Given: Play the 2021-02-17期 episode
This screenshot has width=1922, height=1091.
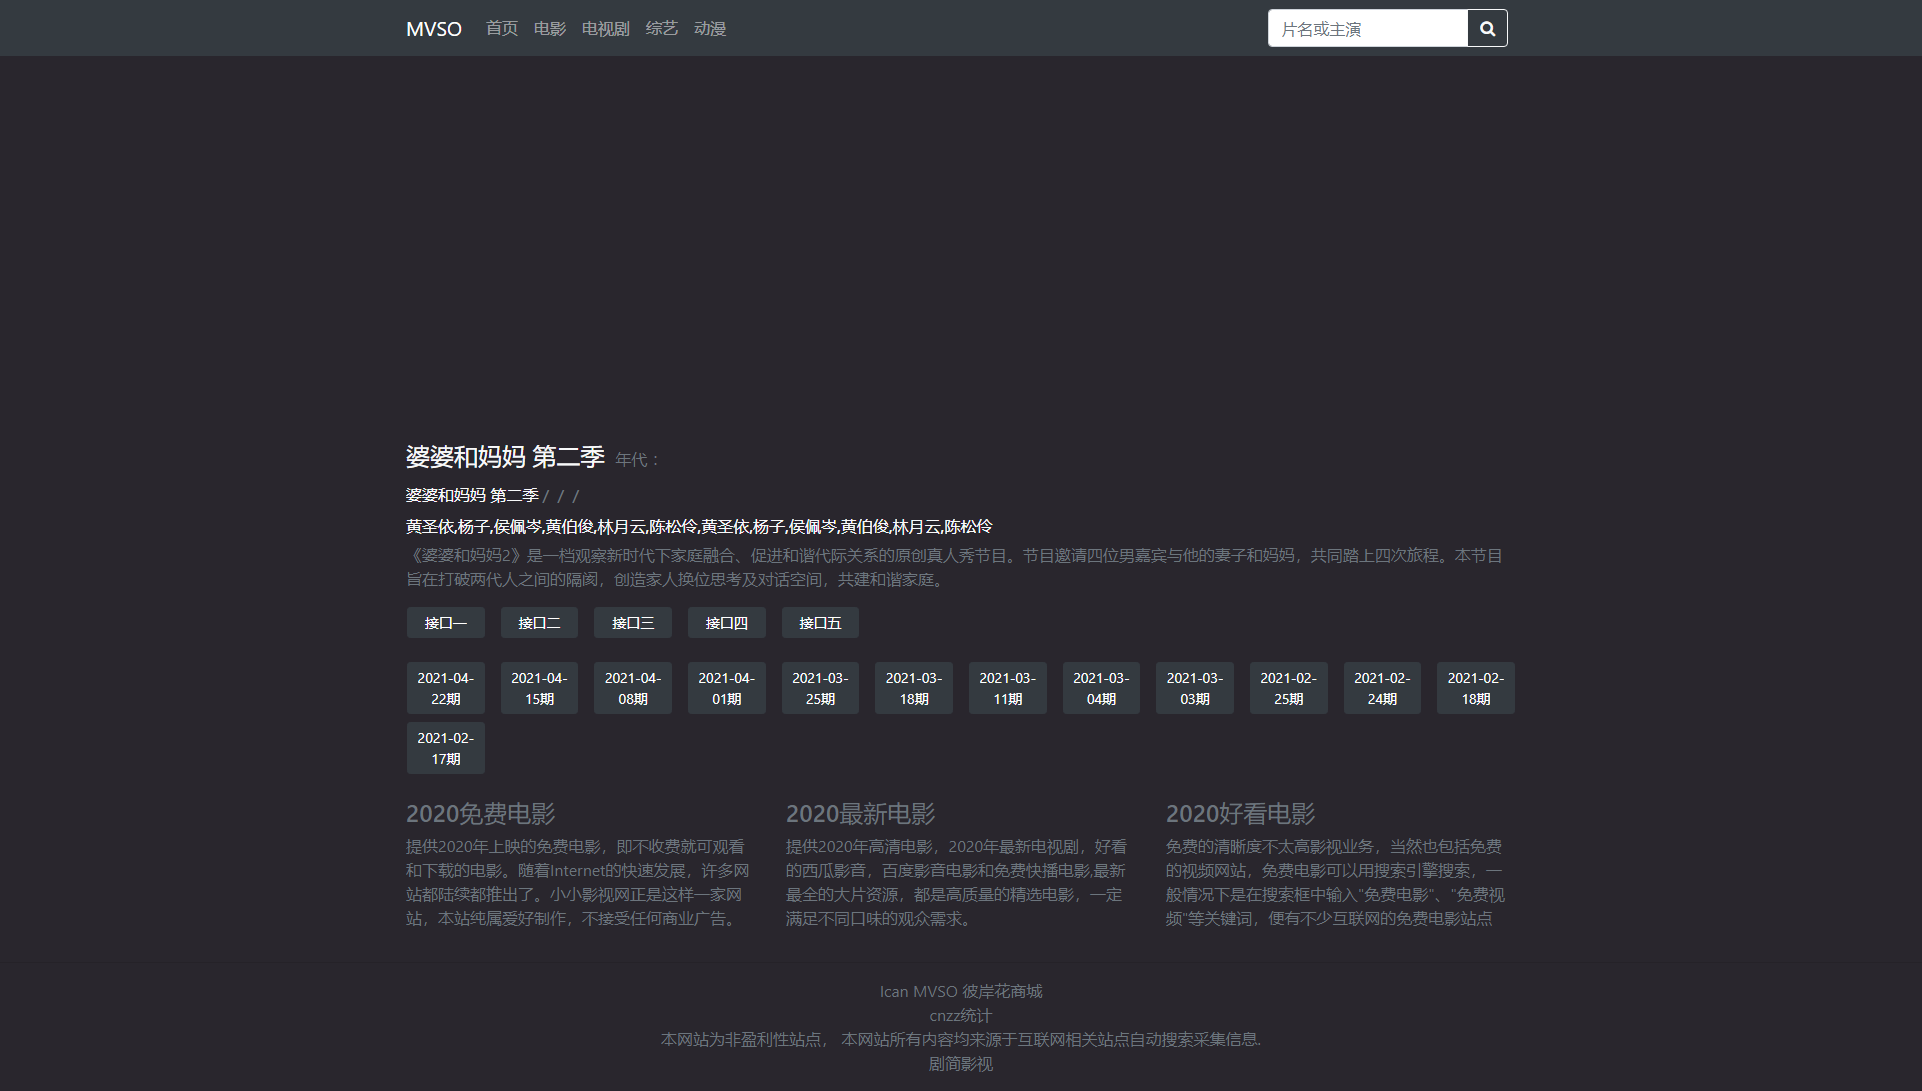Looking at the screenshot, I should [x=446, y=748].
